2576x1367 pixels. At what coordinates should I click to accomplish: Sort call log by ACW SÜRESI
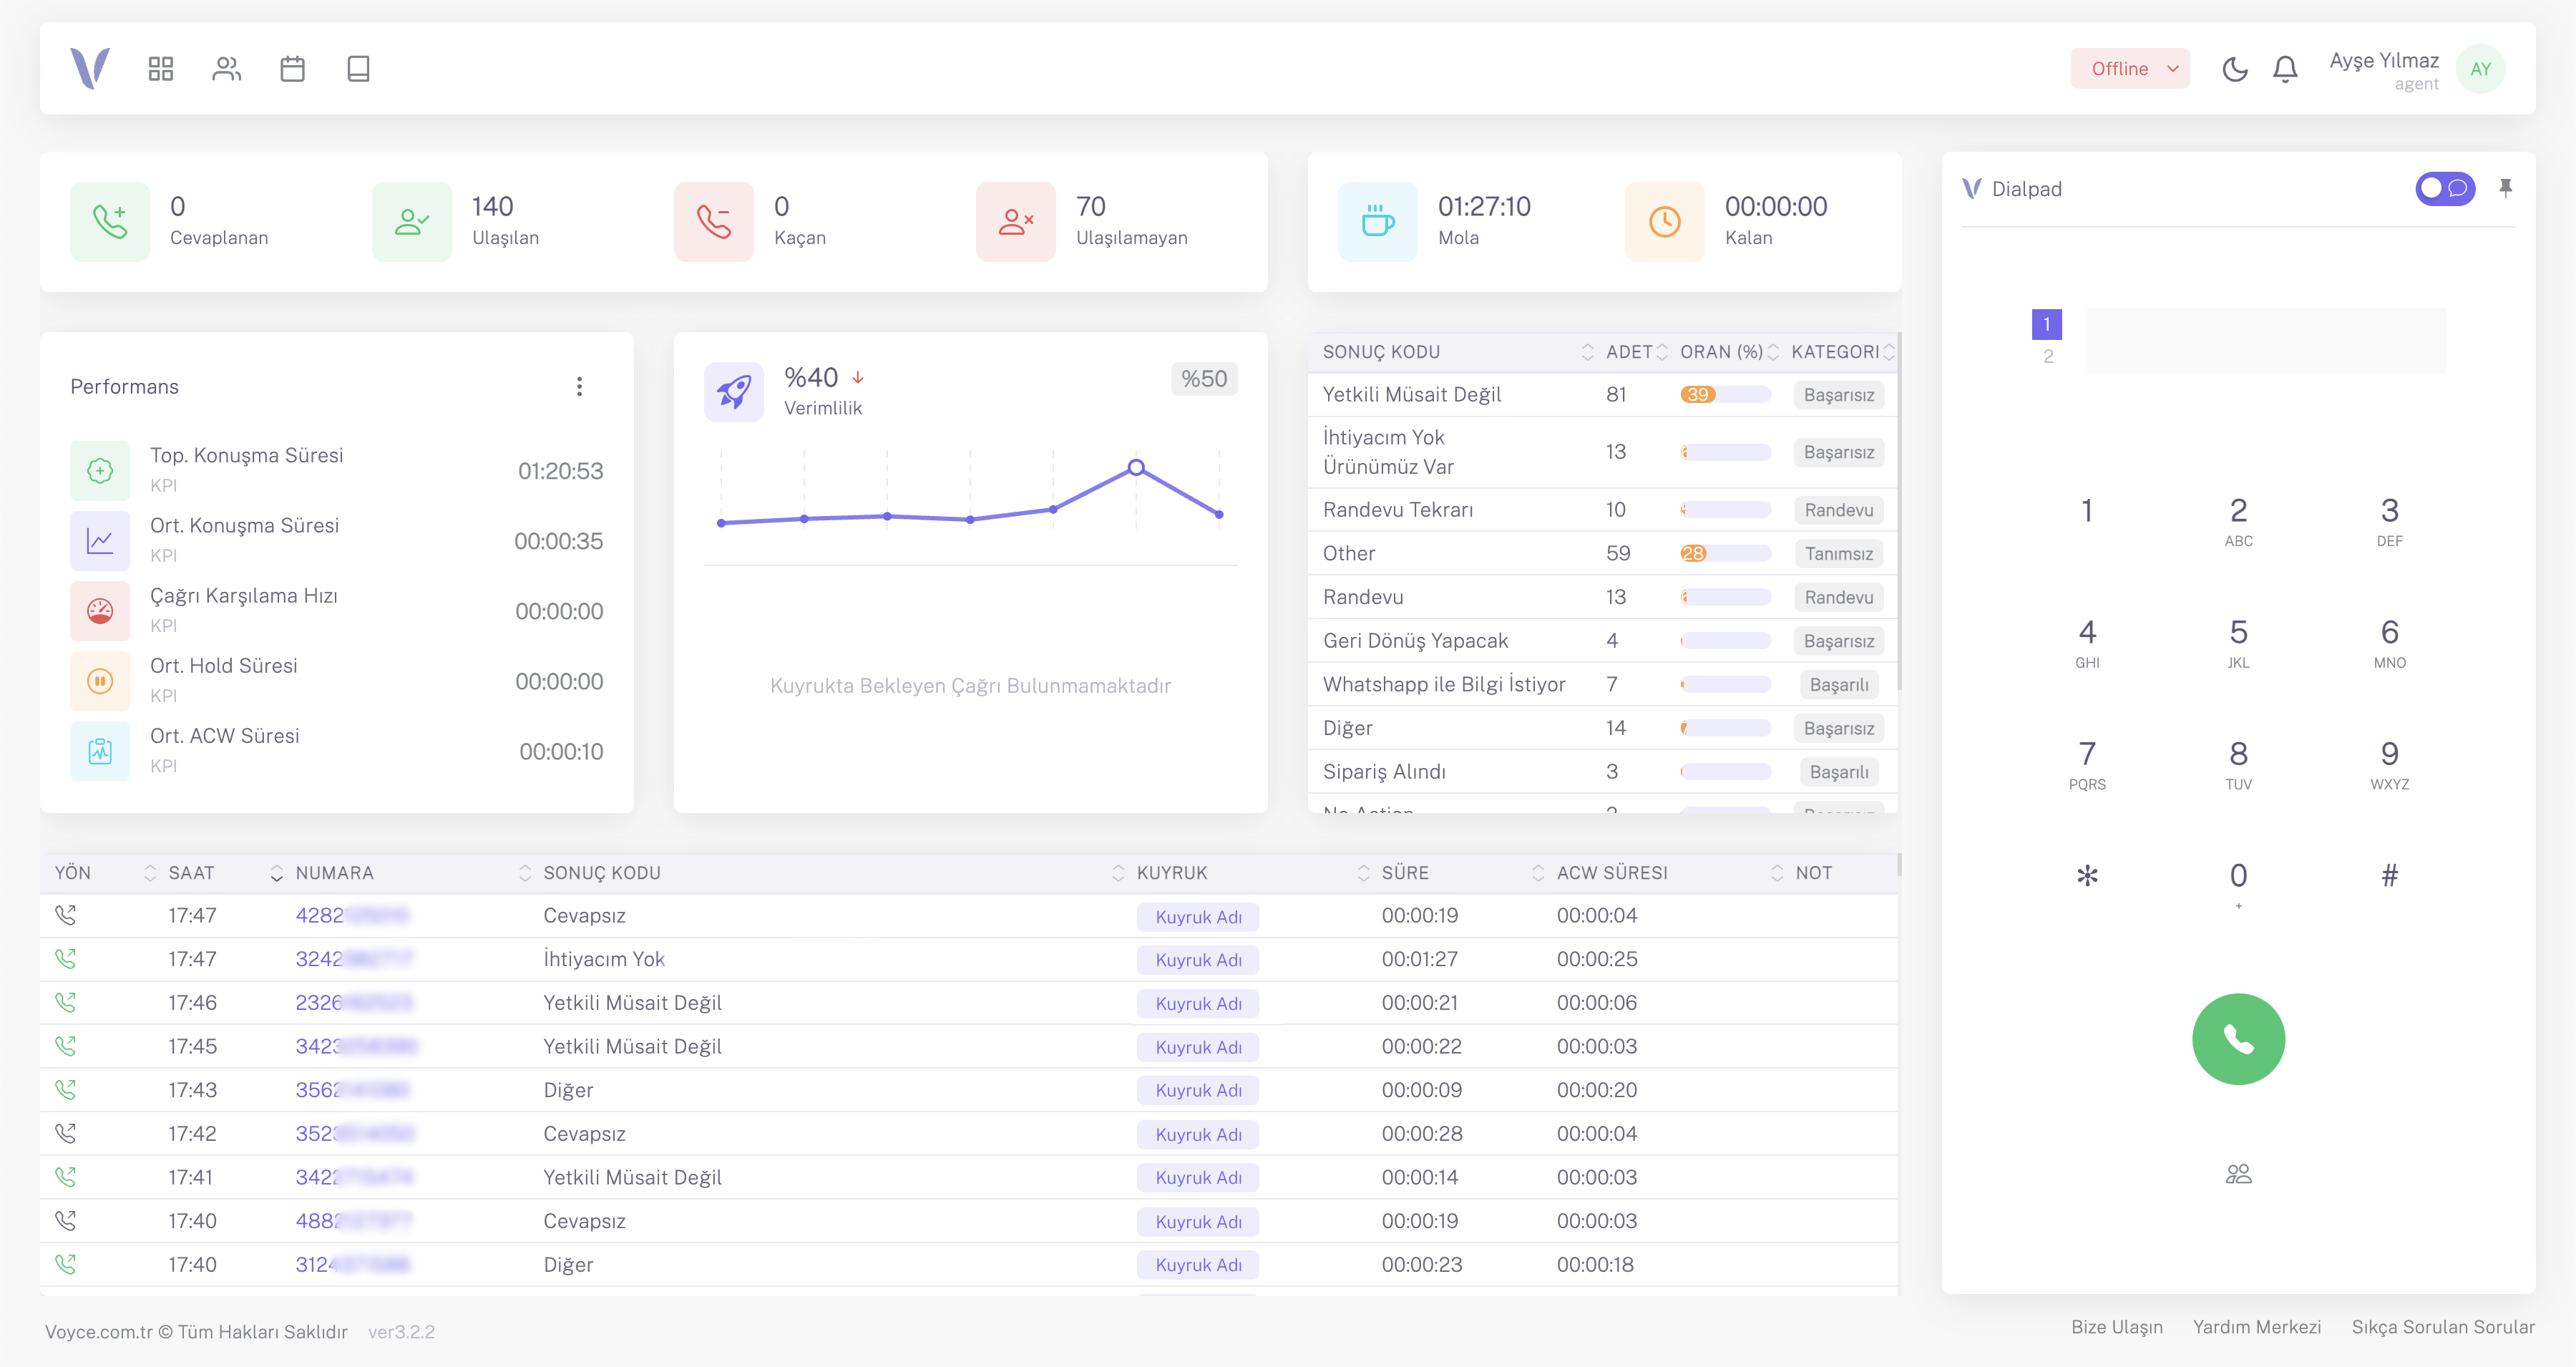(x=1776, y=873)
